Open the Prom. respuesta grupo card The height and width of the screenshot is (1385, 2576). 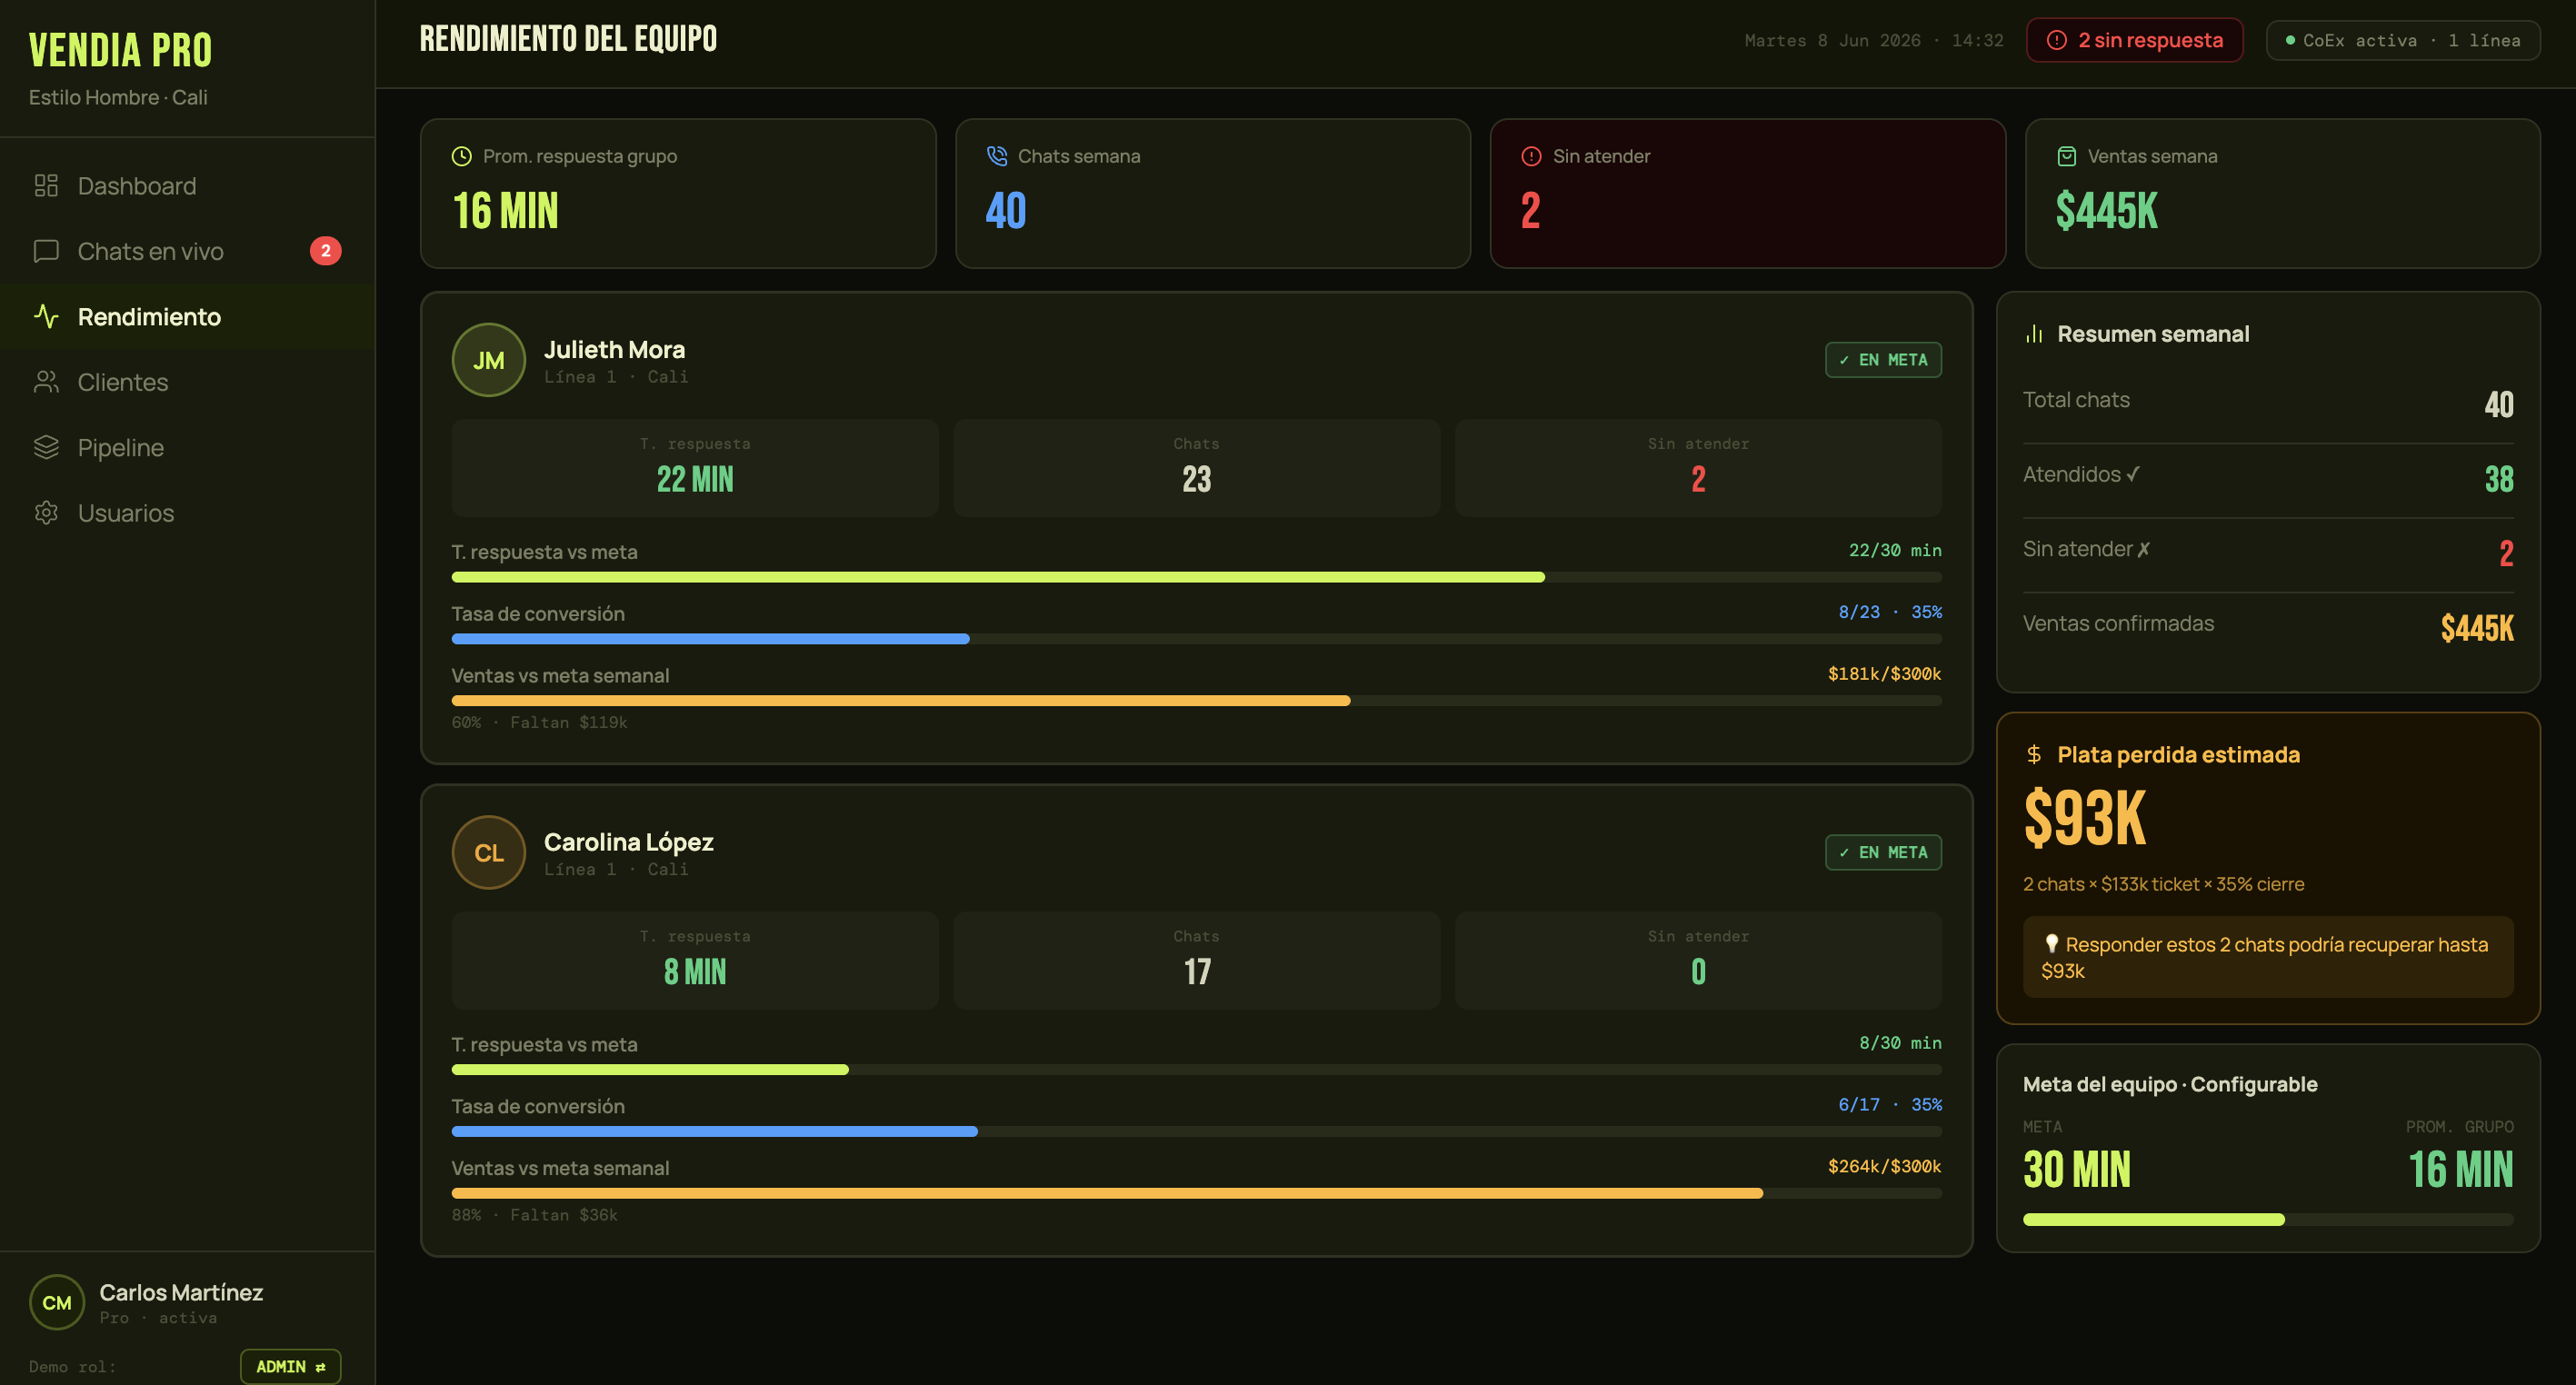[x=678, y=194]
